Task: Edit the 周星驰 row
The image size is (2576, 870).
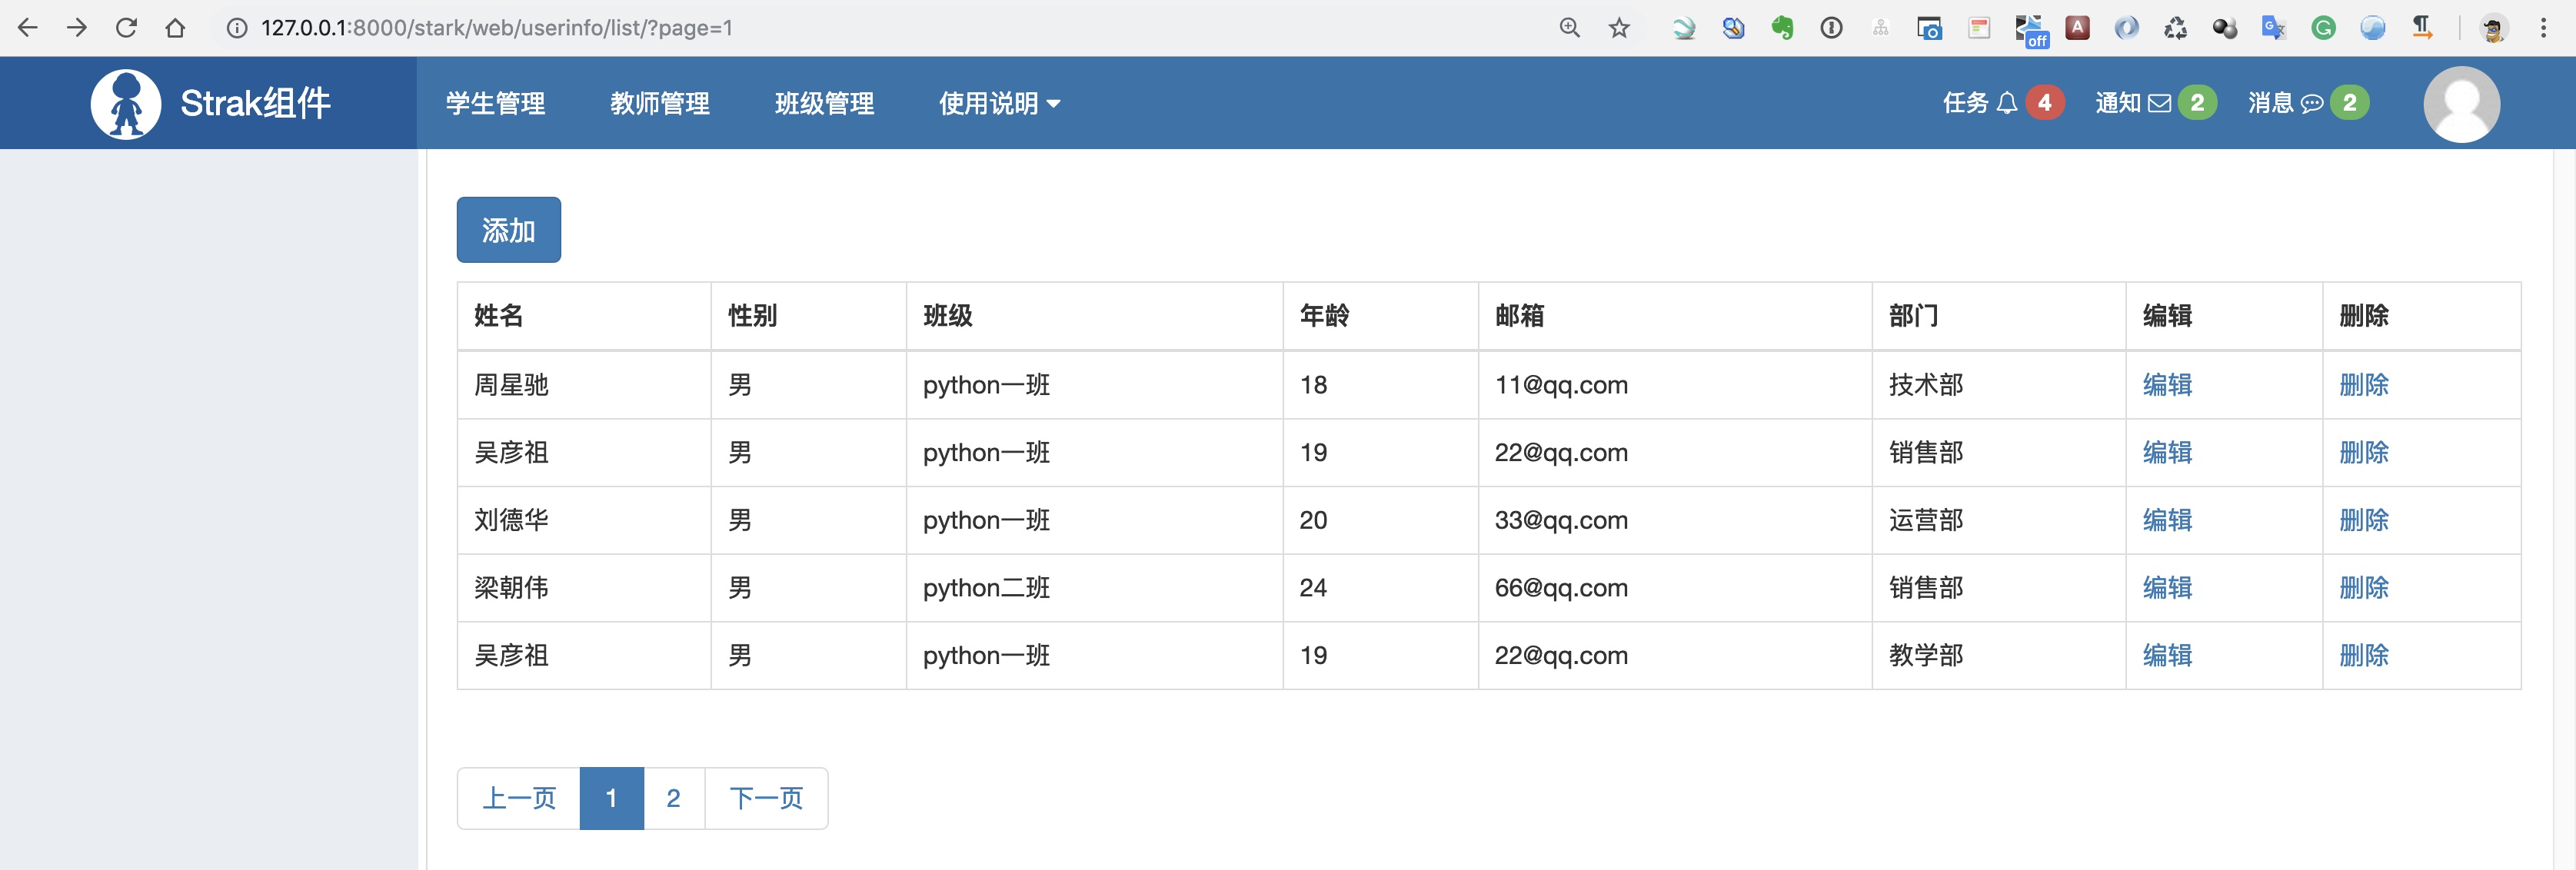Action: tap(2167, 385)
